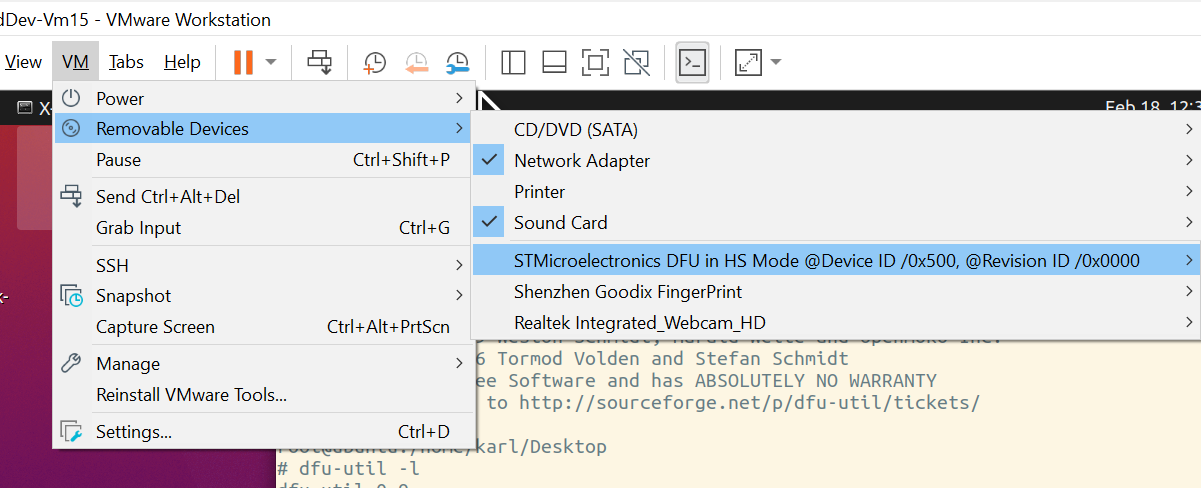
Task: Toggle the console view terminal icon
Action: coord(692,62)
